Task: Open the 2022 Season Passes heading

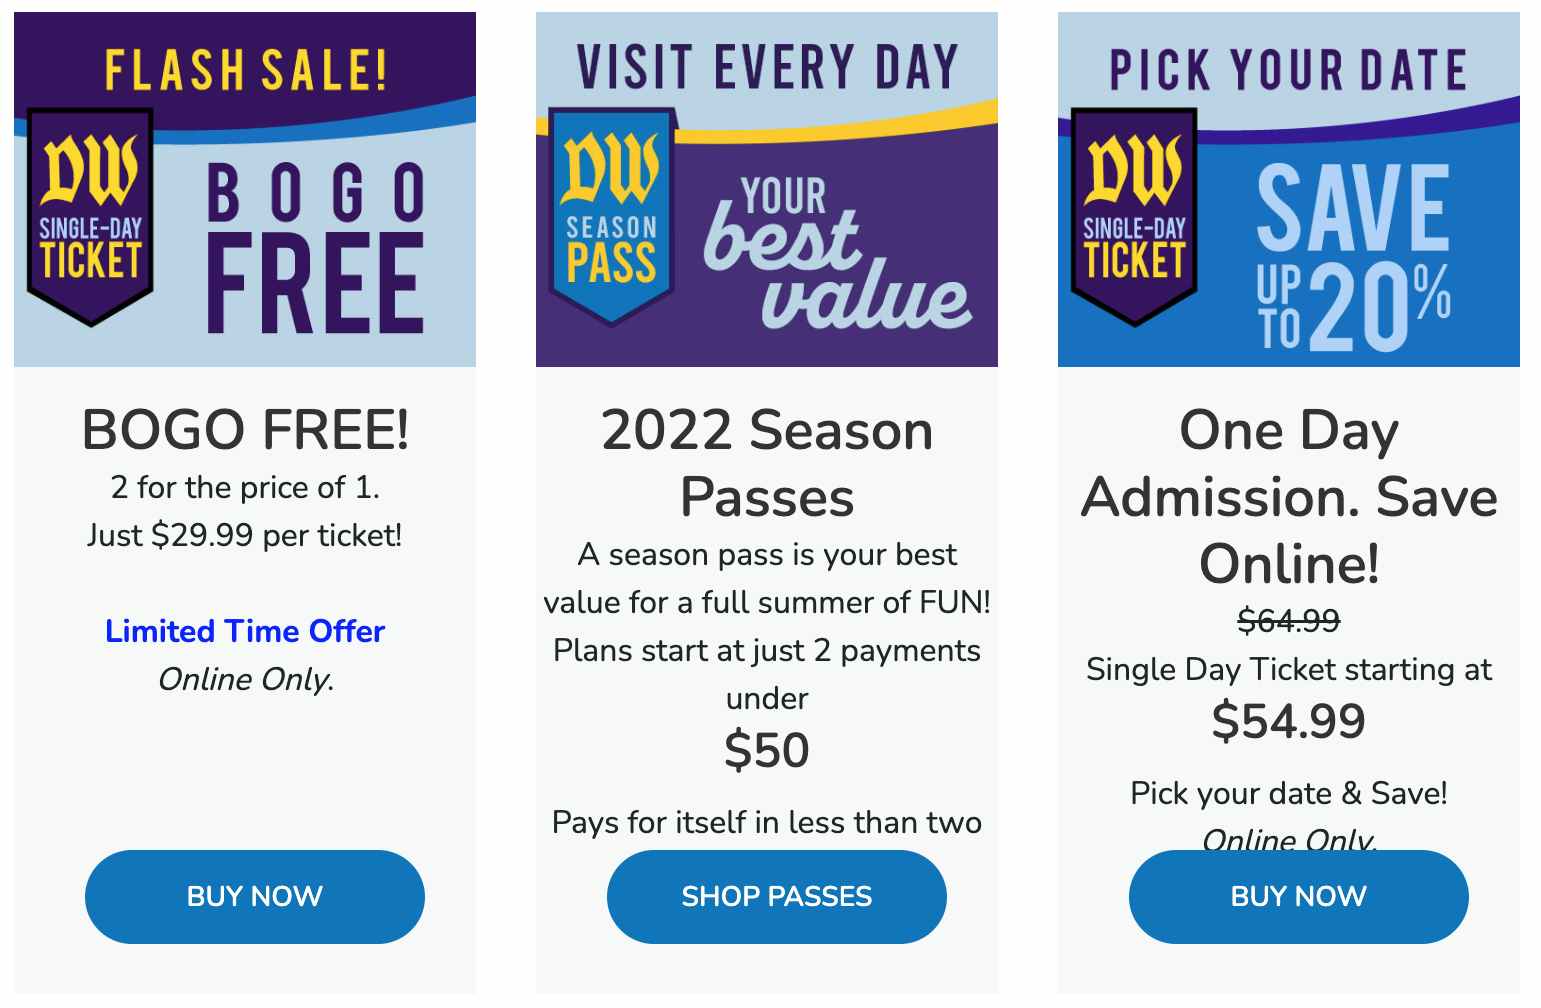Action: 767,463
